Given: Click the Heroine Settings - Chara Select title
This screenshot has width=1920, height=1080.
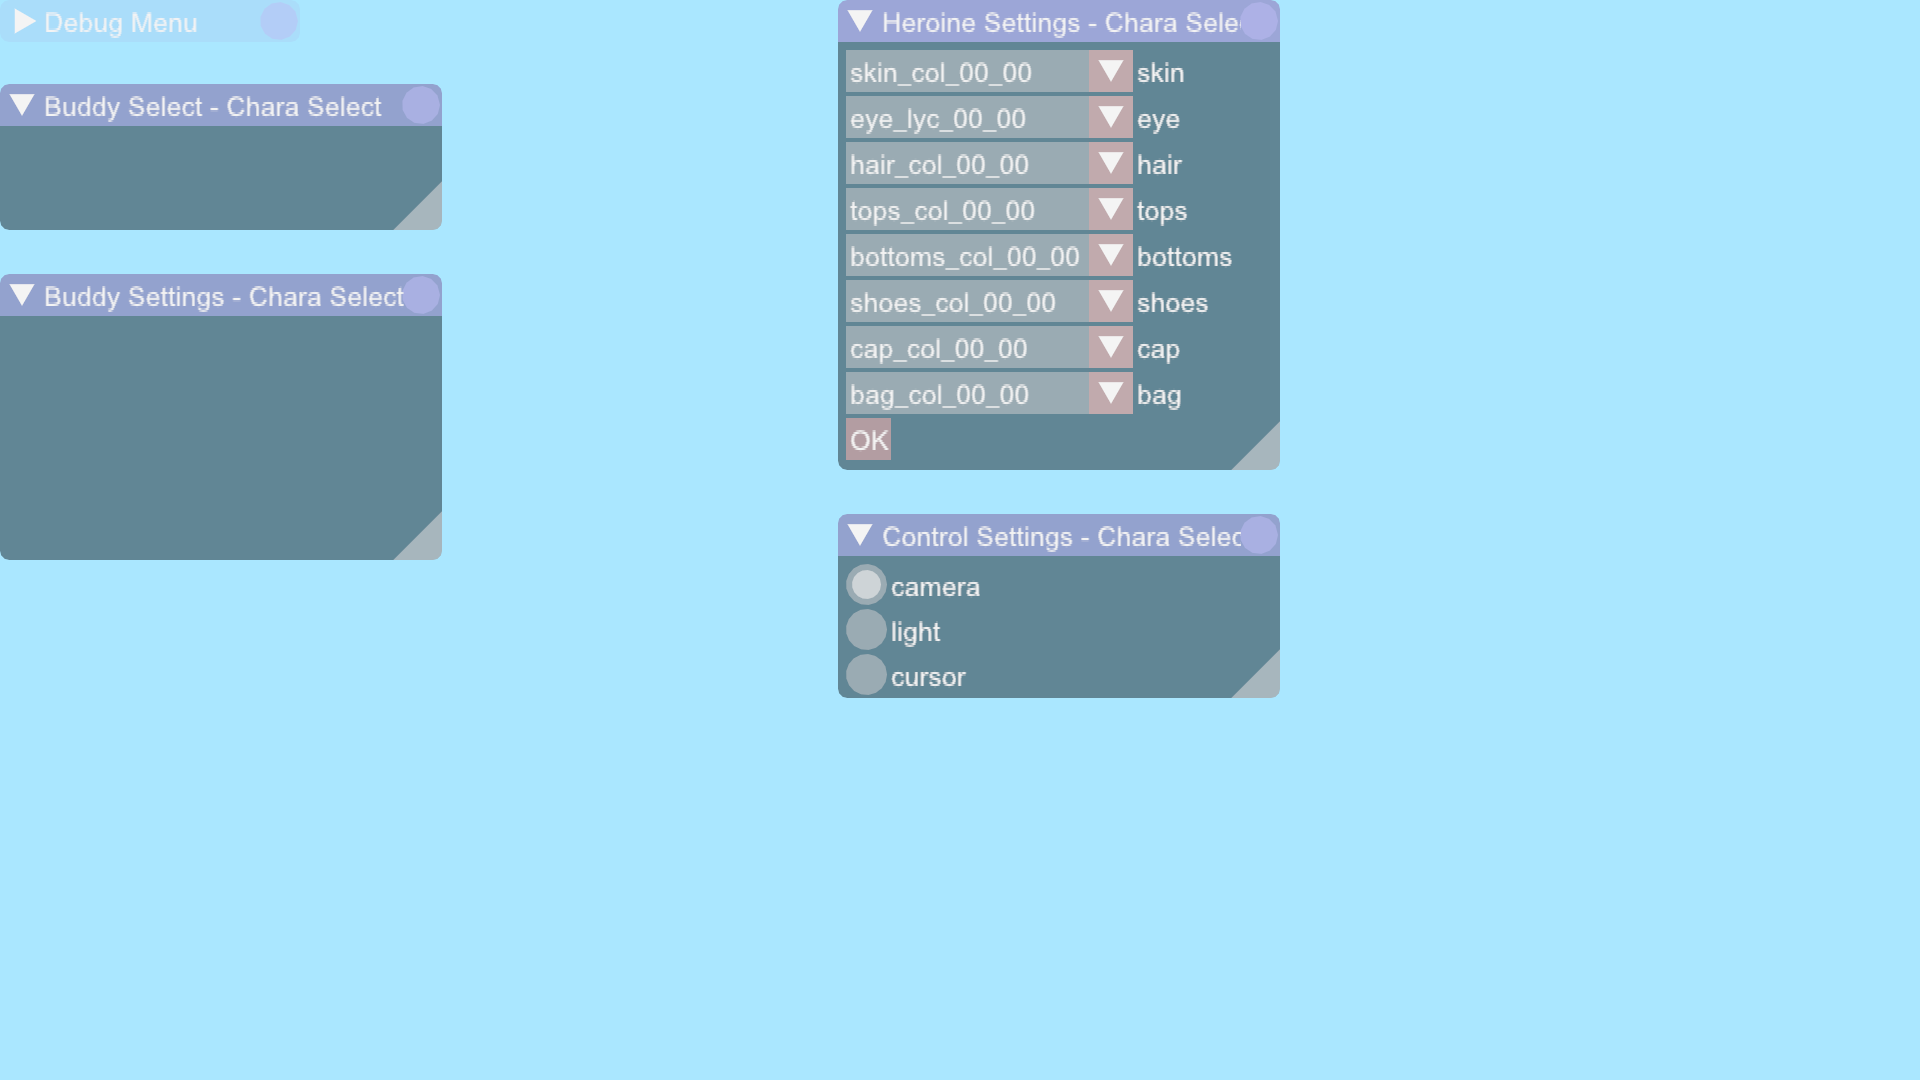Looking at the screenshot, I should pyautogui.click(x=1062, y=23).
